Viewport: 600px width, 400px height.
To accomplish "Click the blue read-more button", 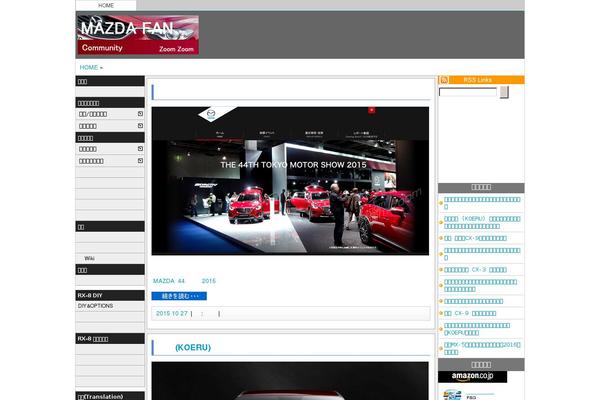I will (x=179, y=296).
